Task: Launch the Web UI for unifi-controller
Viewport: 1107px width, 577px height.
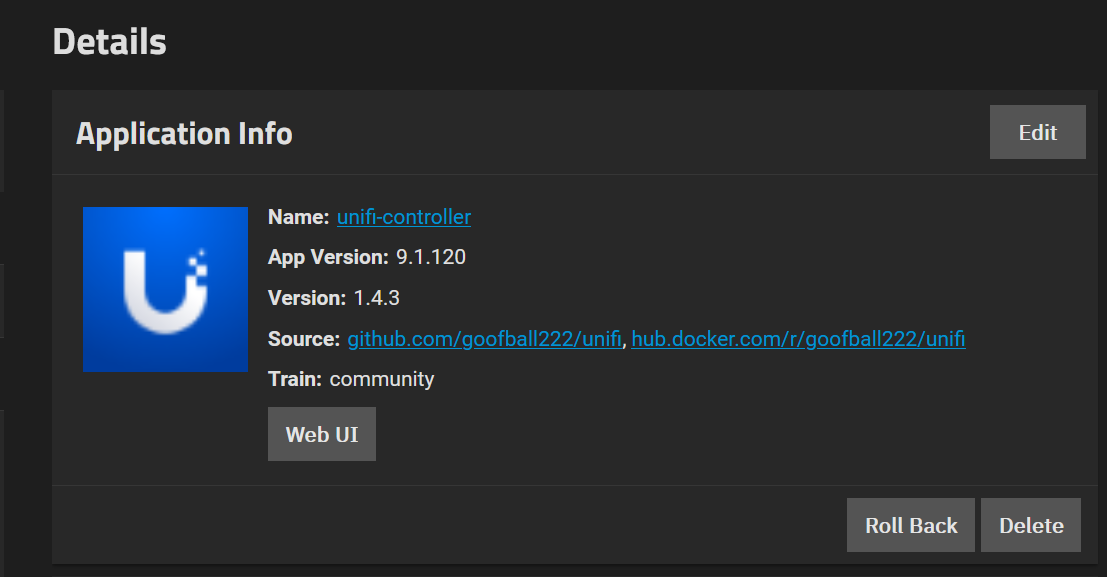Action: tap(322, 434)
